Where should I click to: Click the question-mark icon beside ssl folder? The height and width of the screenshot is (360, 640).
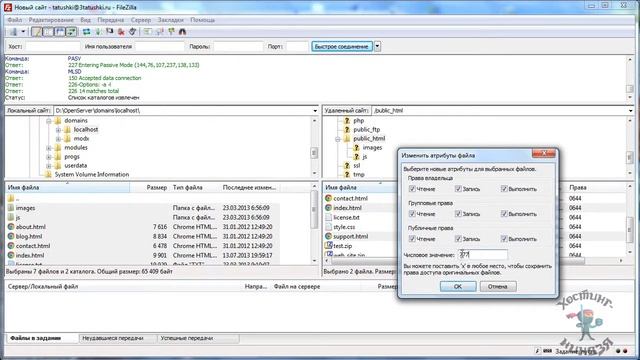(x=347, y=165)
